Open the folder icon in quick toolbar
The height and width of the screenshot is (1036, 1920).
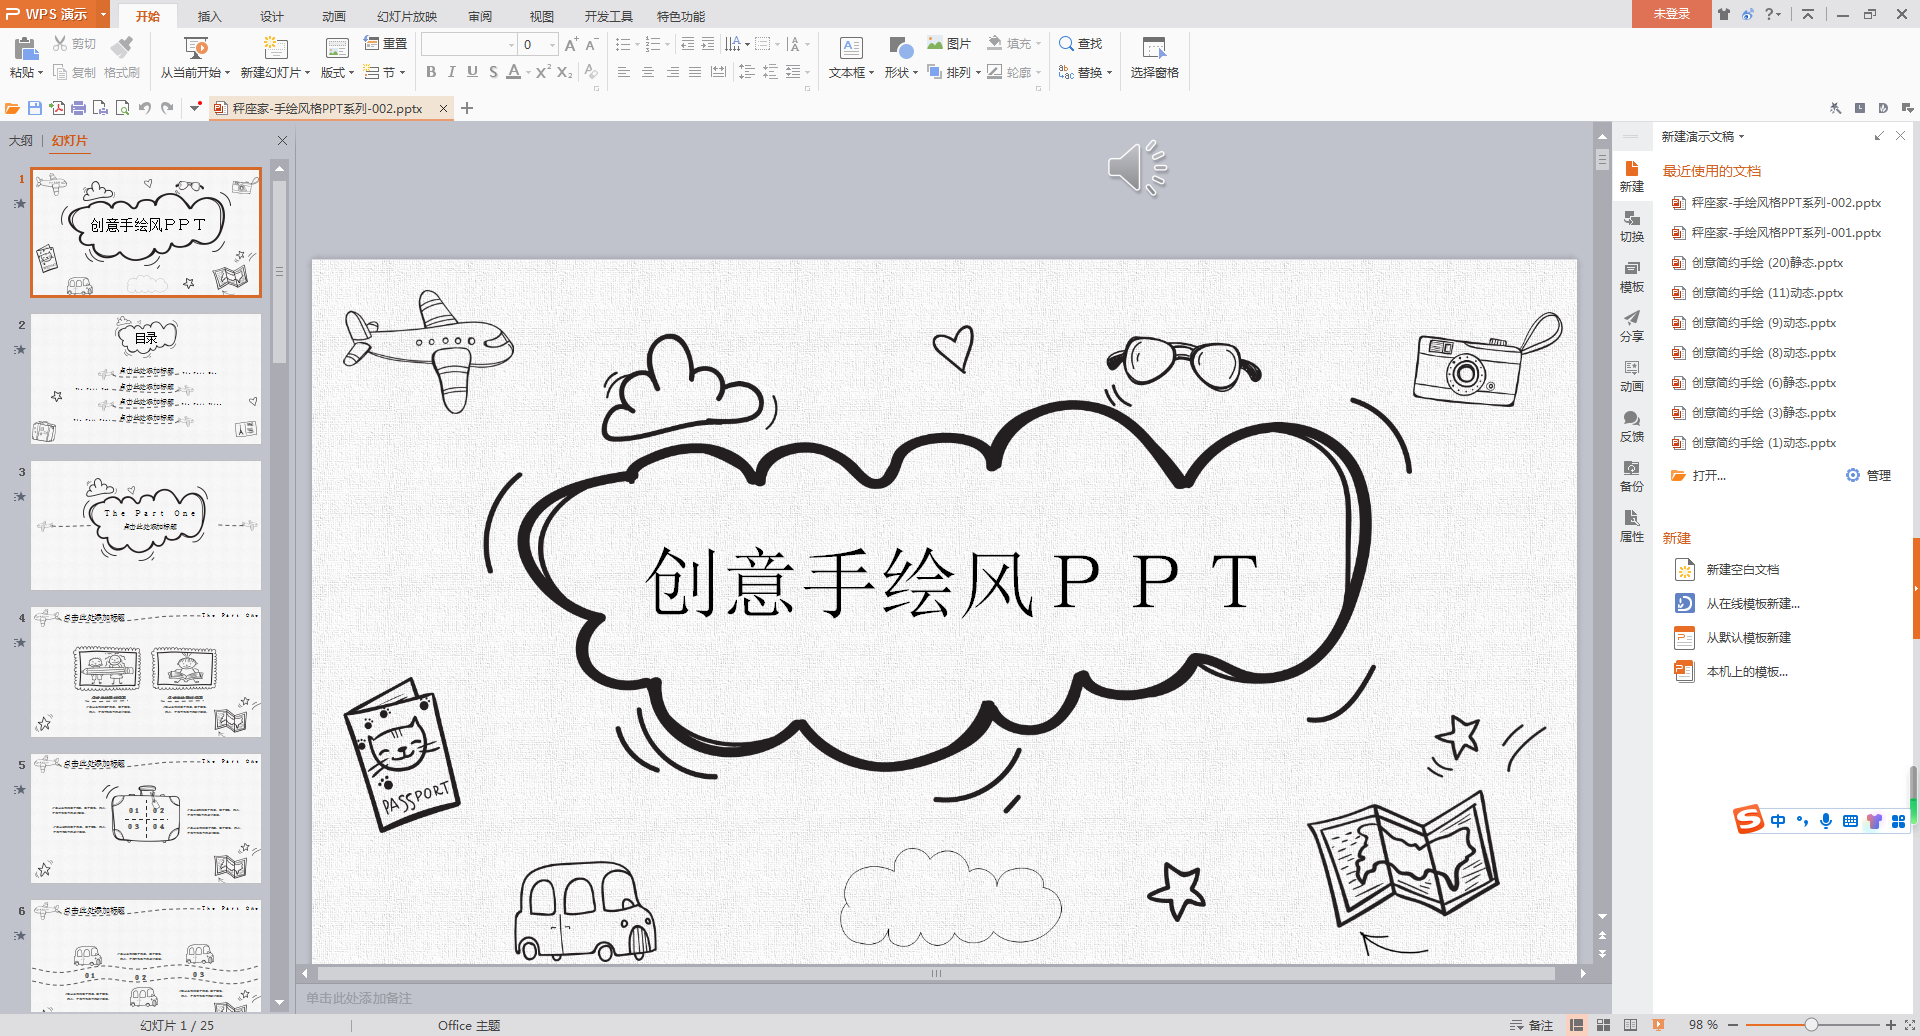point(13,108)
